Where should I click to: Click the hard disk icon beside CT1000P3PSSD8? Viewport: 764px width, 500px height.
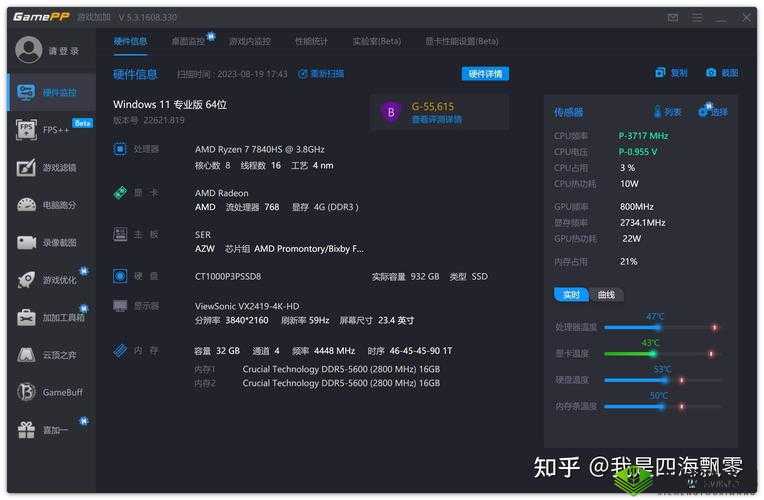click(x=120, y=276)
